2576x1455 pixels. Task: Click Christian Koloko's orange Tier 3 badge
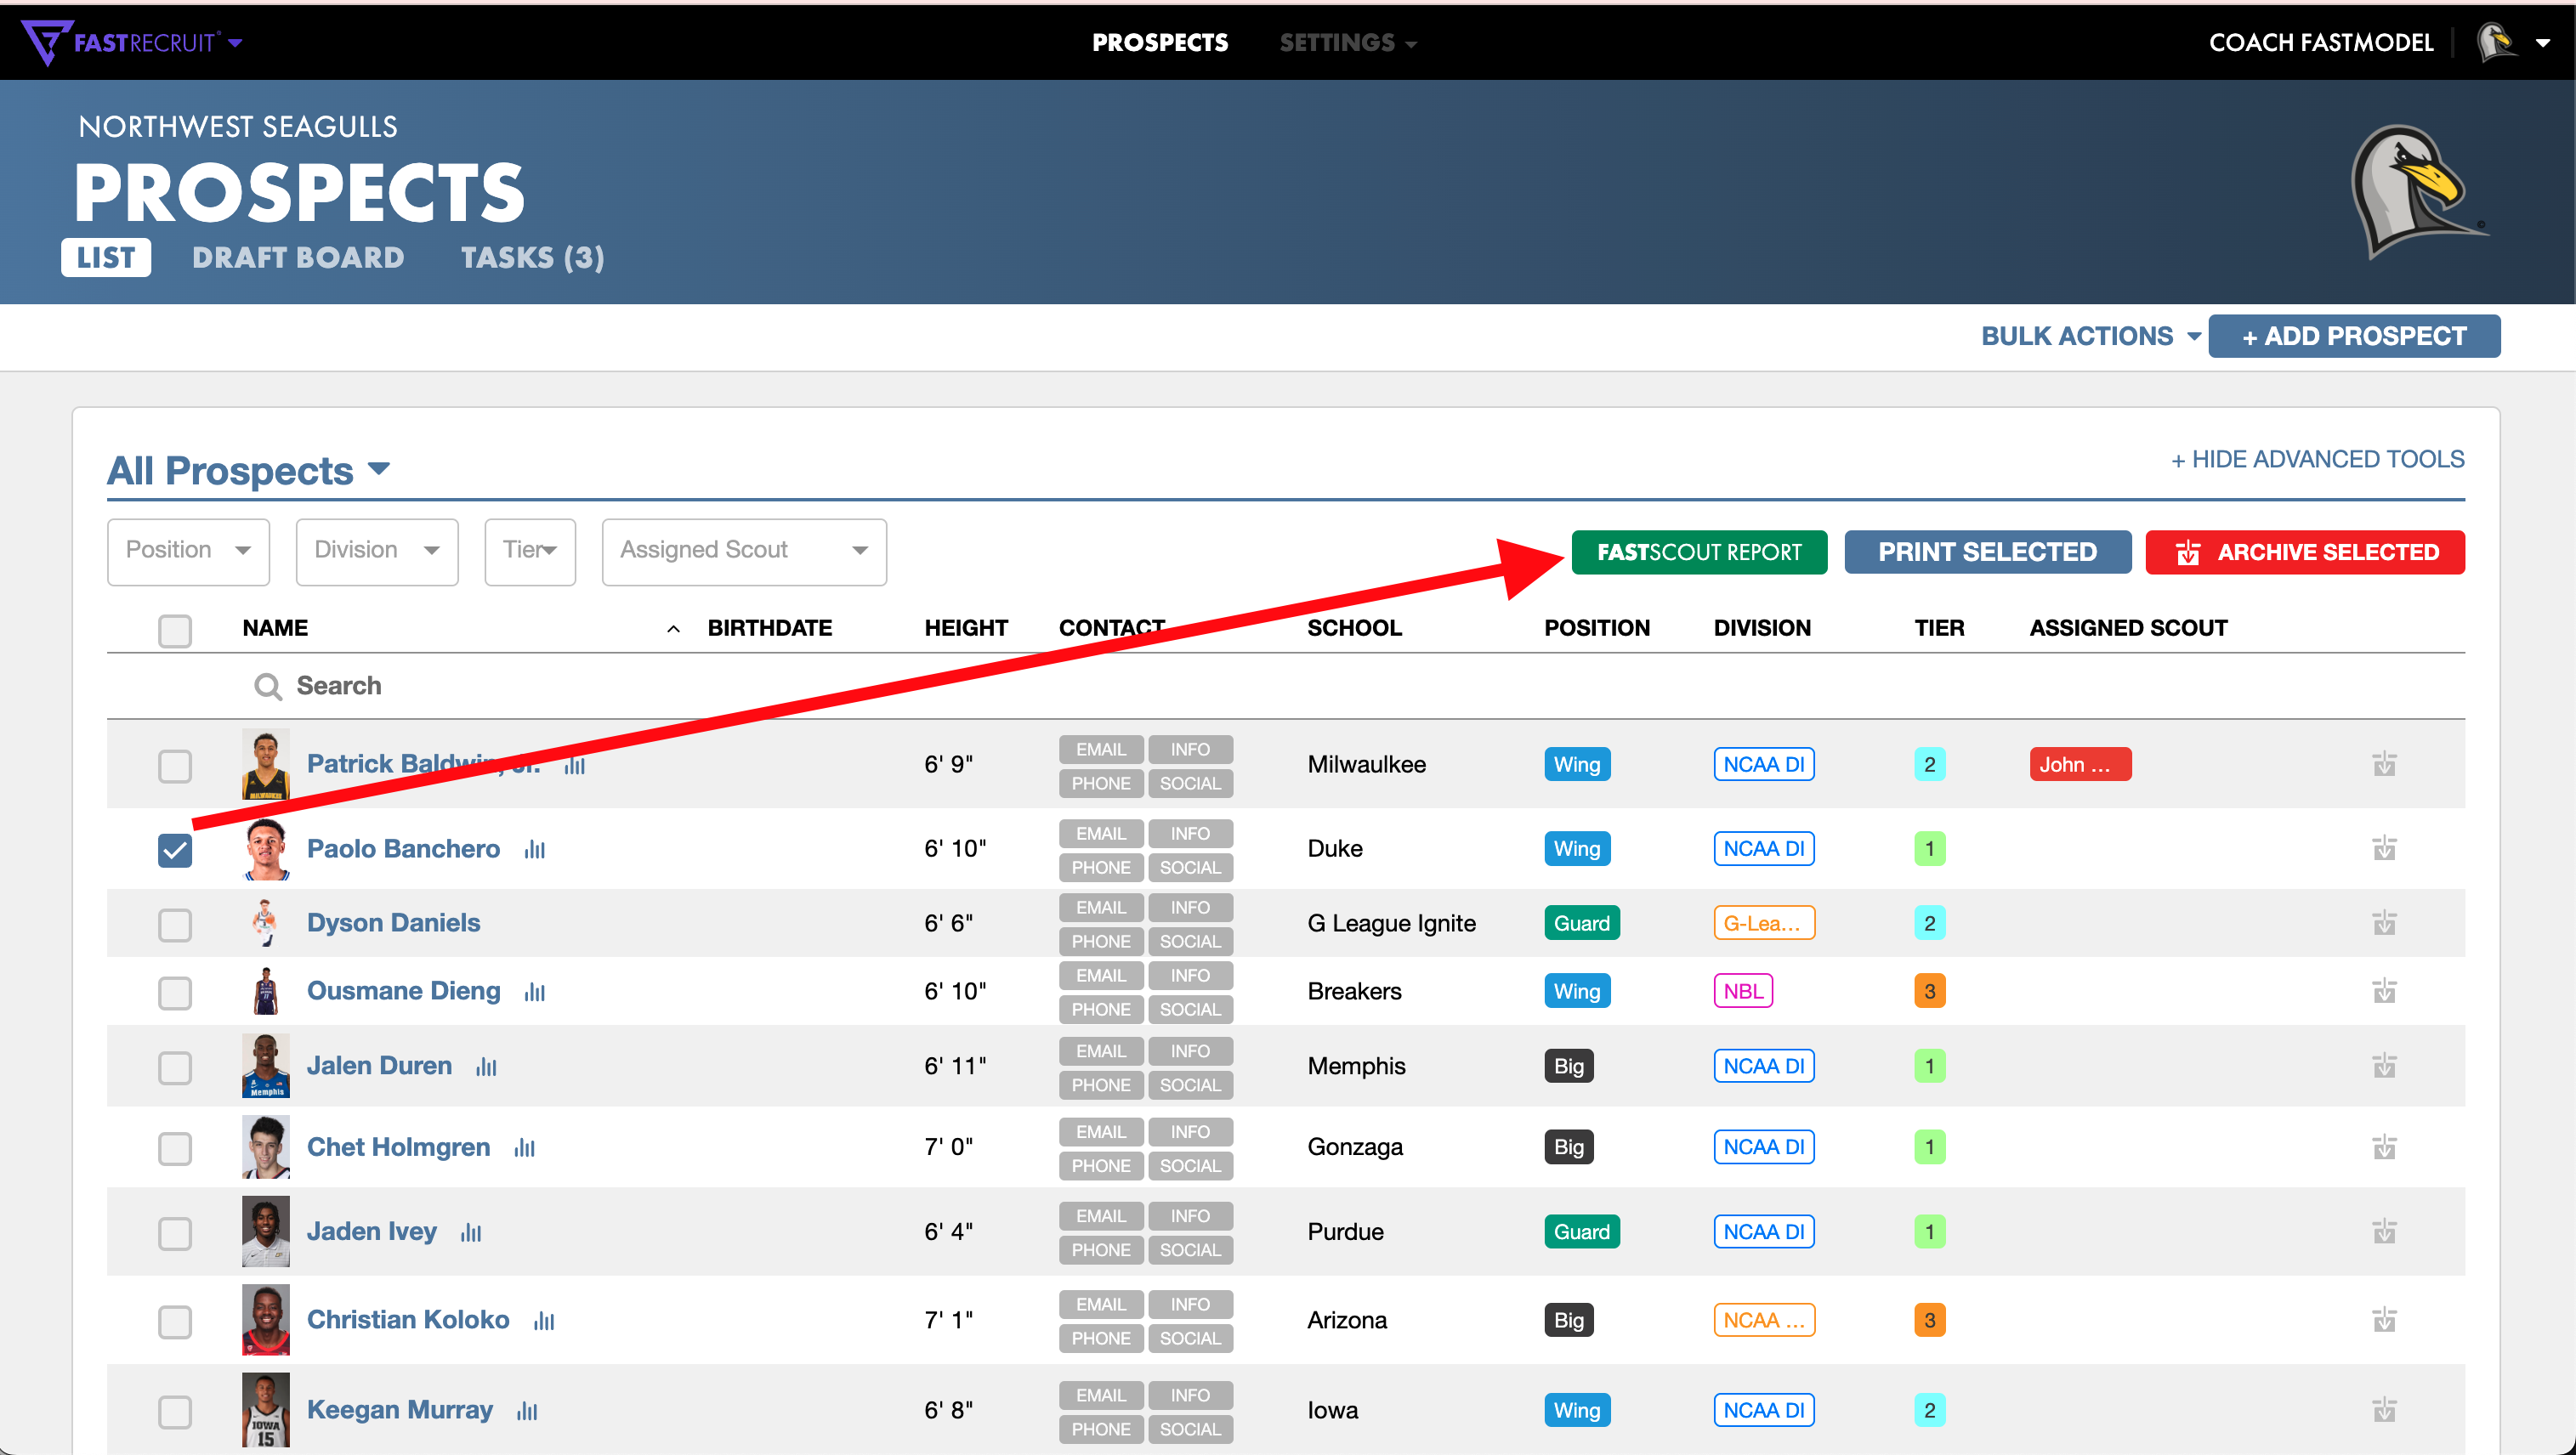[1929, 1320]
